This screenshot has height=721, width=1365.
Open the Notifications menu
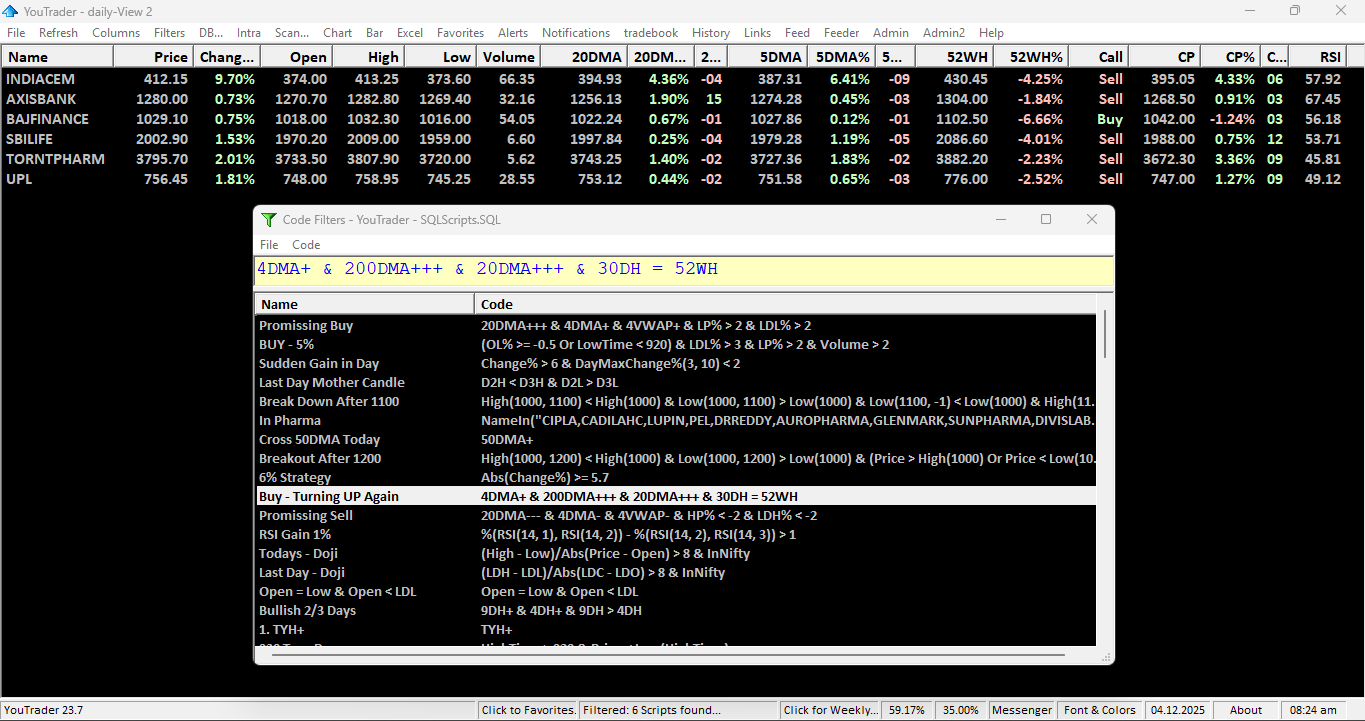click(576, 33)
